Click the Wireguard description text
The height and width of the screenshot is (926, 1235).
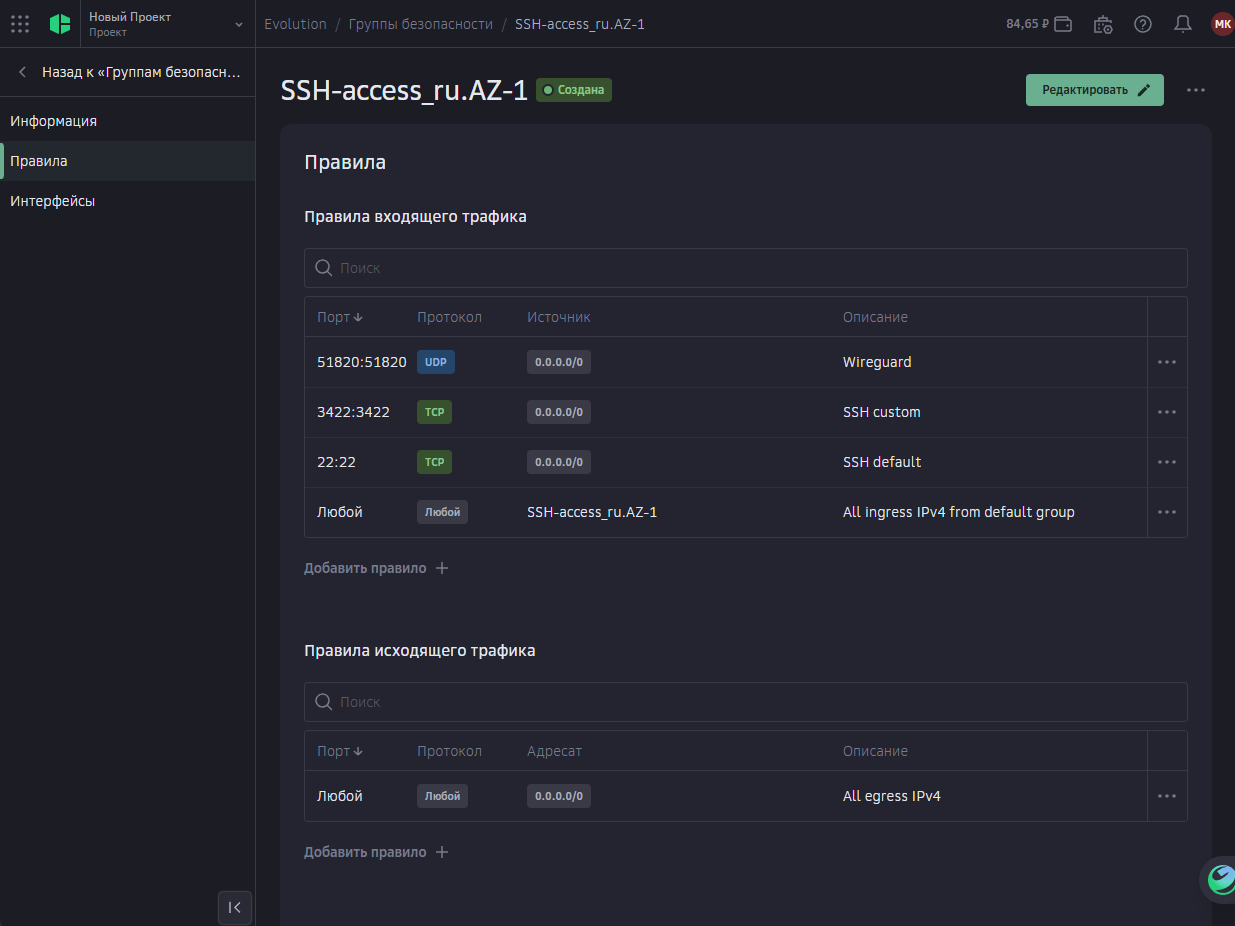click(x=877, y=362)
